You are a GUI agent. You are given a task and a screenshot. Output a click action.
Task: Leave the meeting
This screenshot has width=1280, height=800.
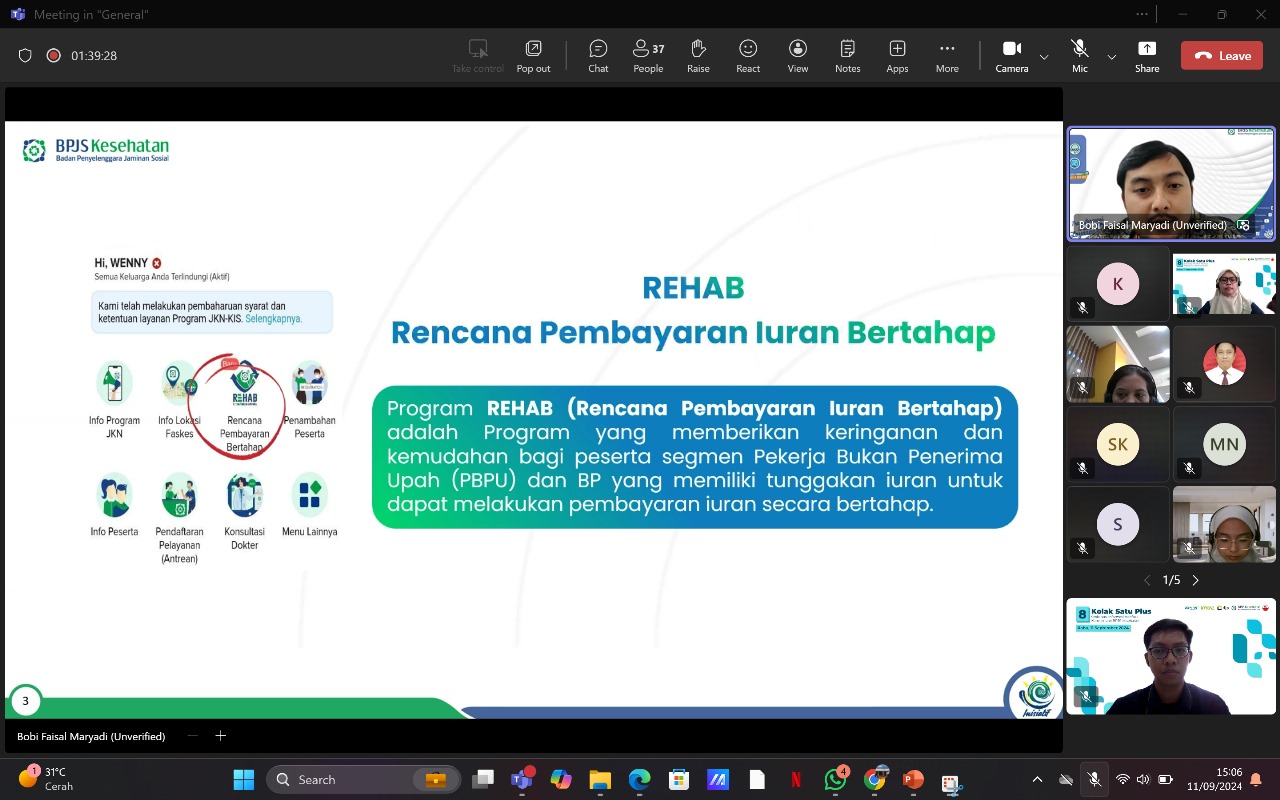(x=1222, y=56)
